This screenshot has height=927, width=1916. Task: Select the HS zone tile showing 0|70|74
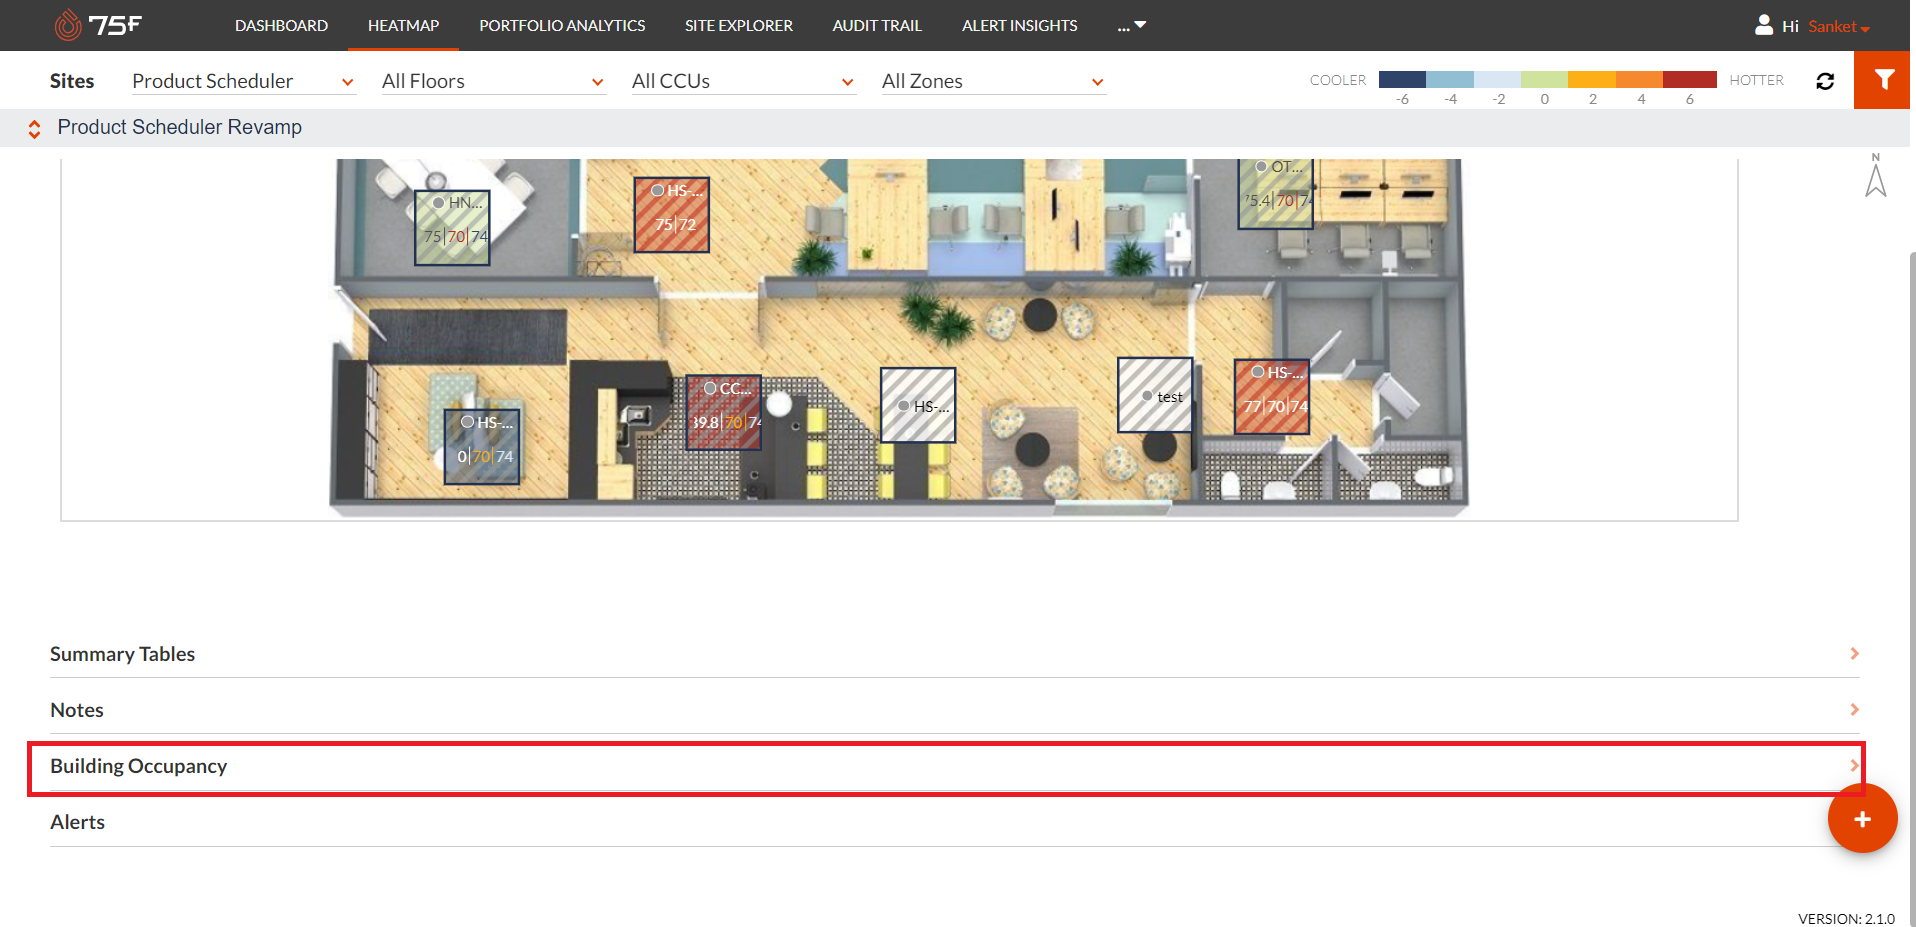click(482, 447)
